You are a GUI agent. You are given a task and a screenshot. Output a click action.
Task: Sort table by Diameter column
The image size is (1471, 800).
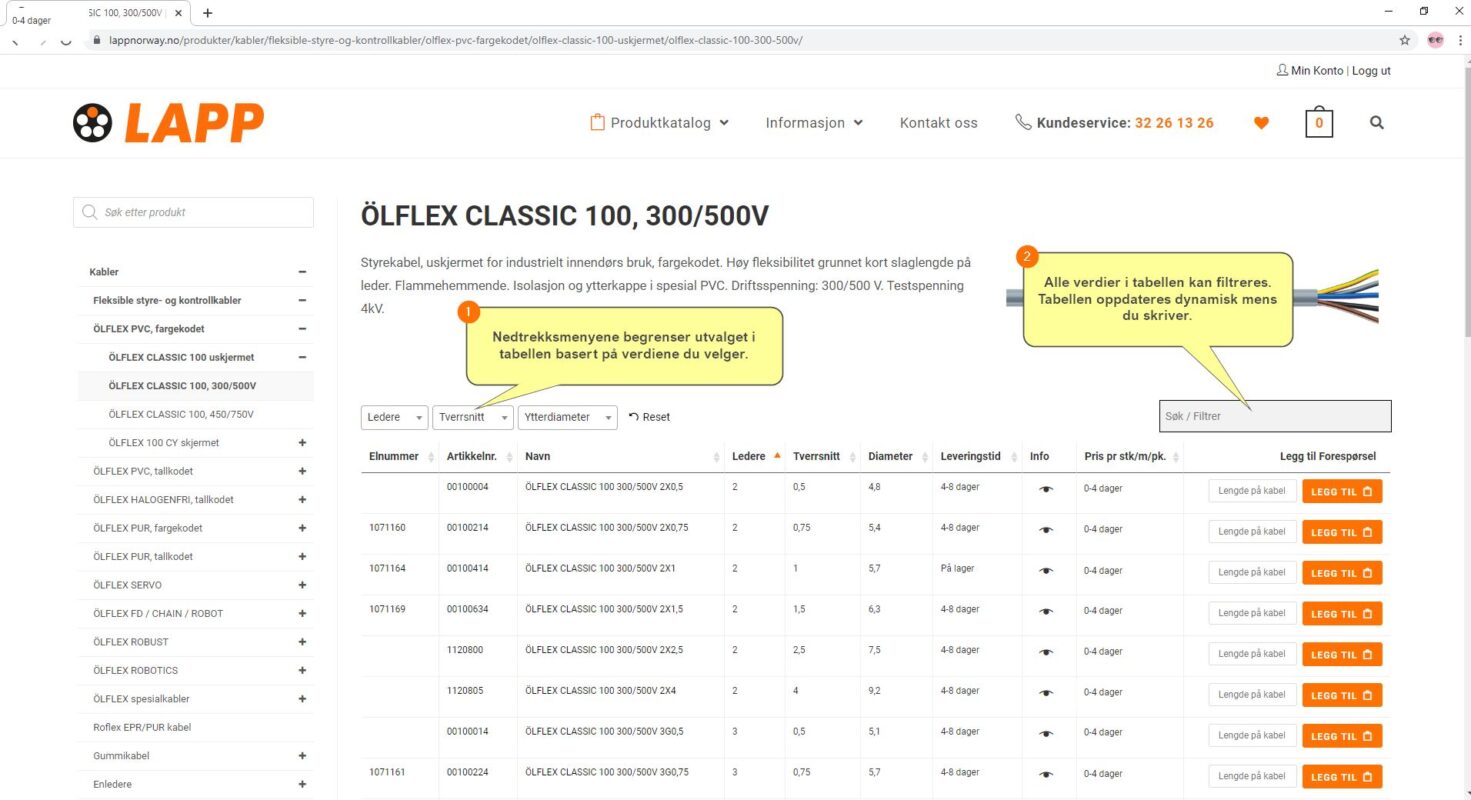point(896,456)
